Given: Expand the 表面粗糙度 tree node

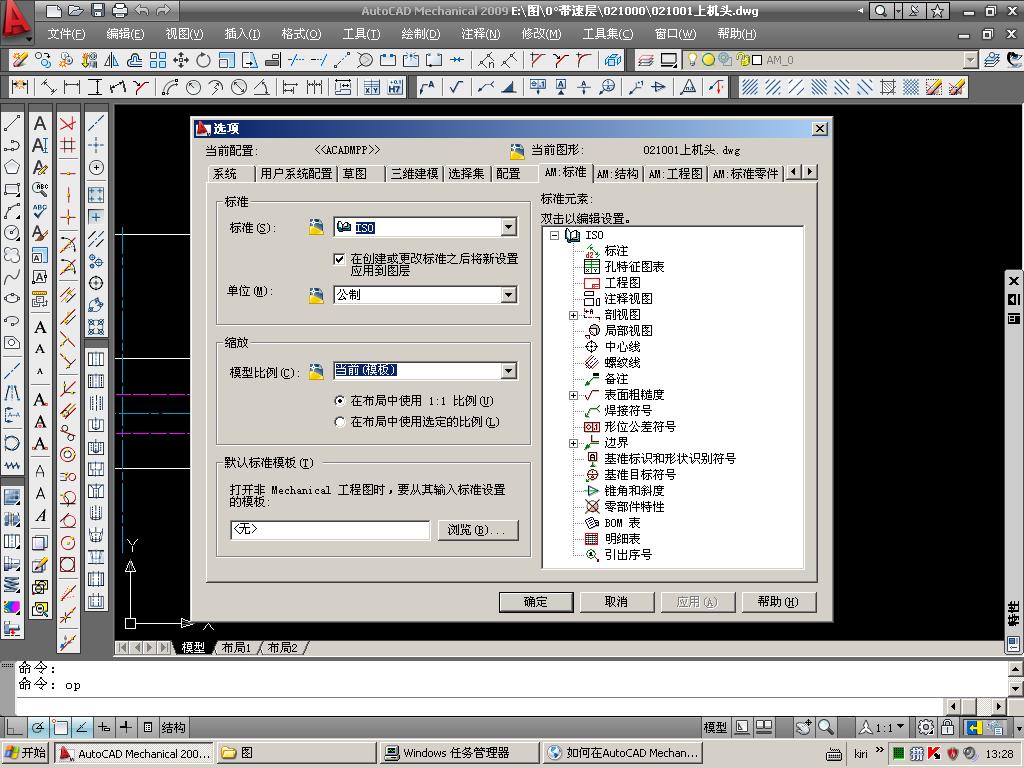Looking at the screenshot, I should point(573,395).
